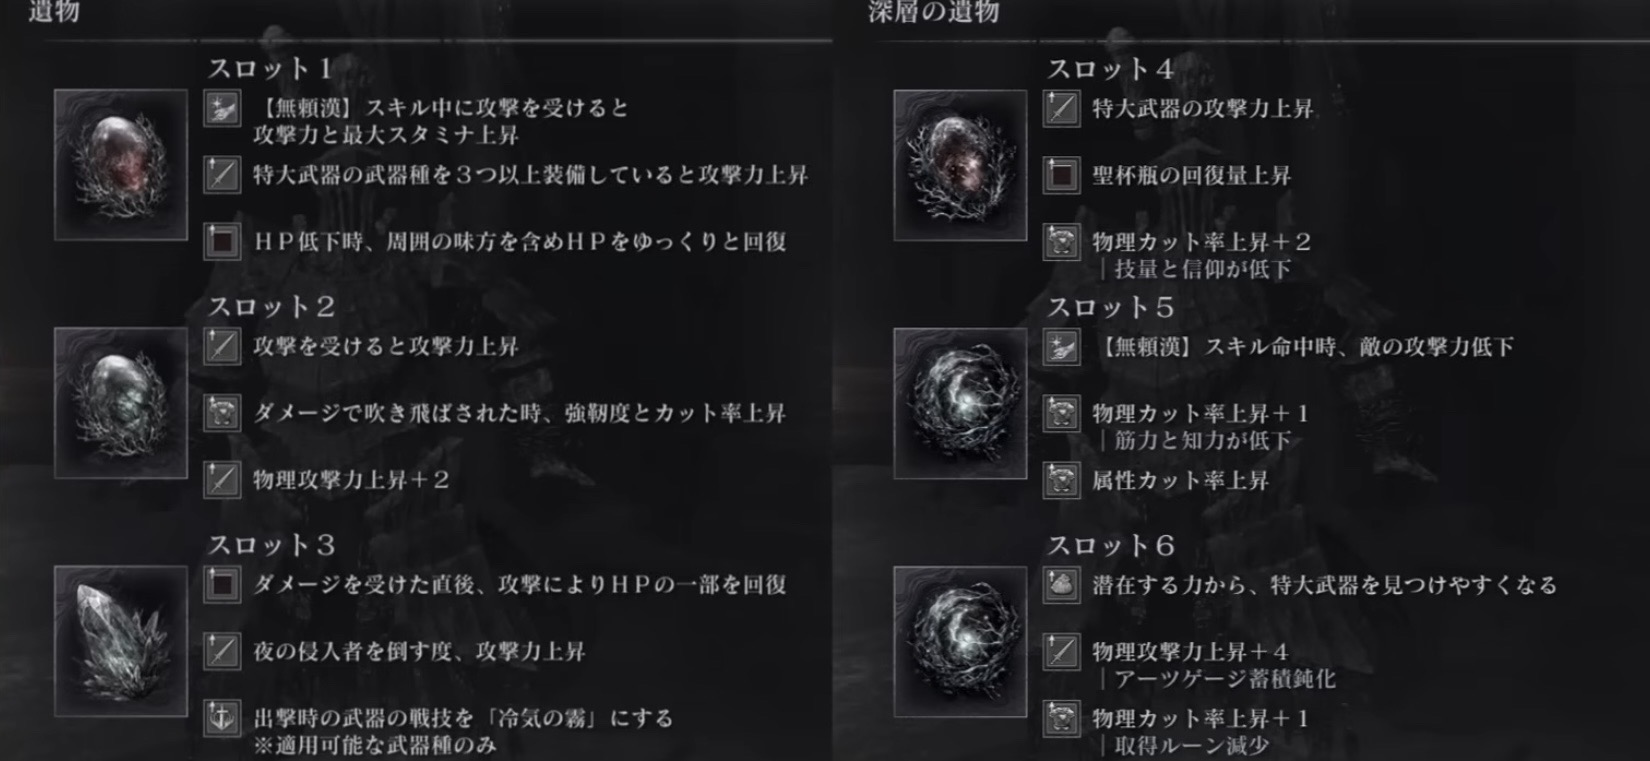Viewport: 1650px width, 761px height.
Task: Select the Slot 3 crystal relic thumbnail
Action: [121, 641]
